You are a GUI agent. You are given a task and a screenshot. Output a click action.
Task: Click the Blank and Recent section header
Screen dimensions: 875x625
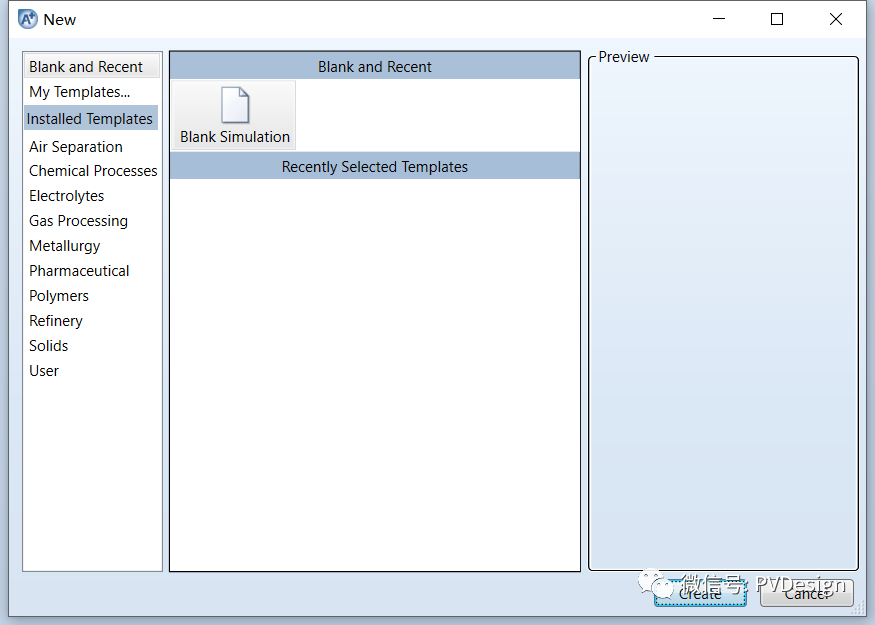pos(375,66)
